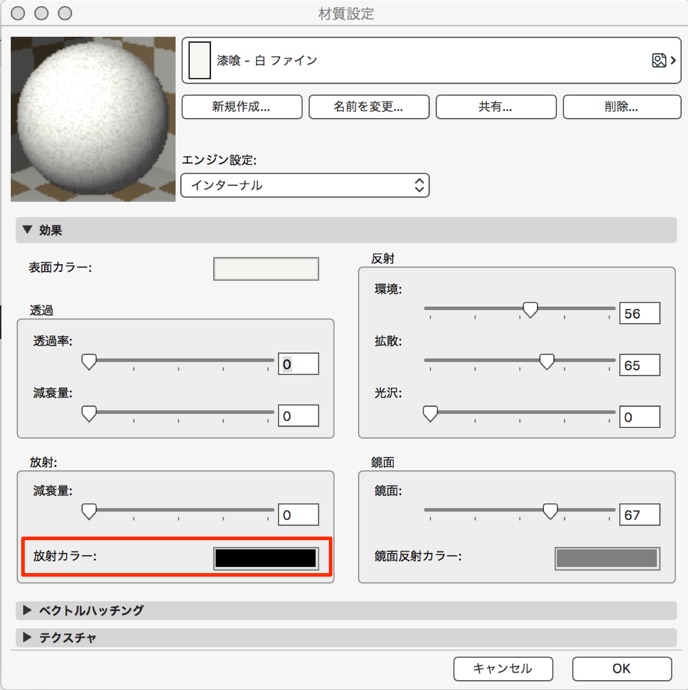This screenshot has height=690, width=688.
Task: Click the 表面カラー swatch
Action: click(x=266, y=269)
